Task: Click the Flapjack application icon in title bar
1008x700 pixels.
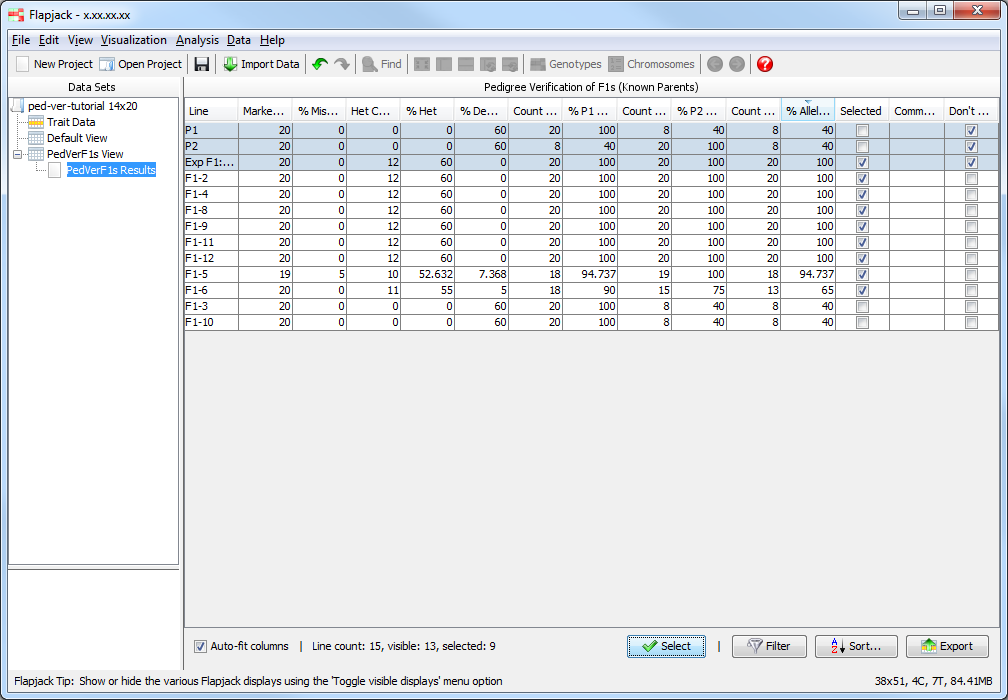Action: pos(16,15)
